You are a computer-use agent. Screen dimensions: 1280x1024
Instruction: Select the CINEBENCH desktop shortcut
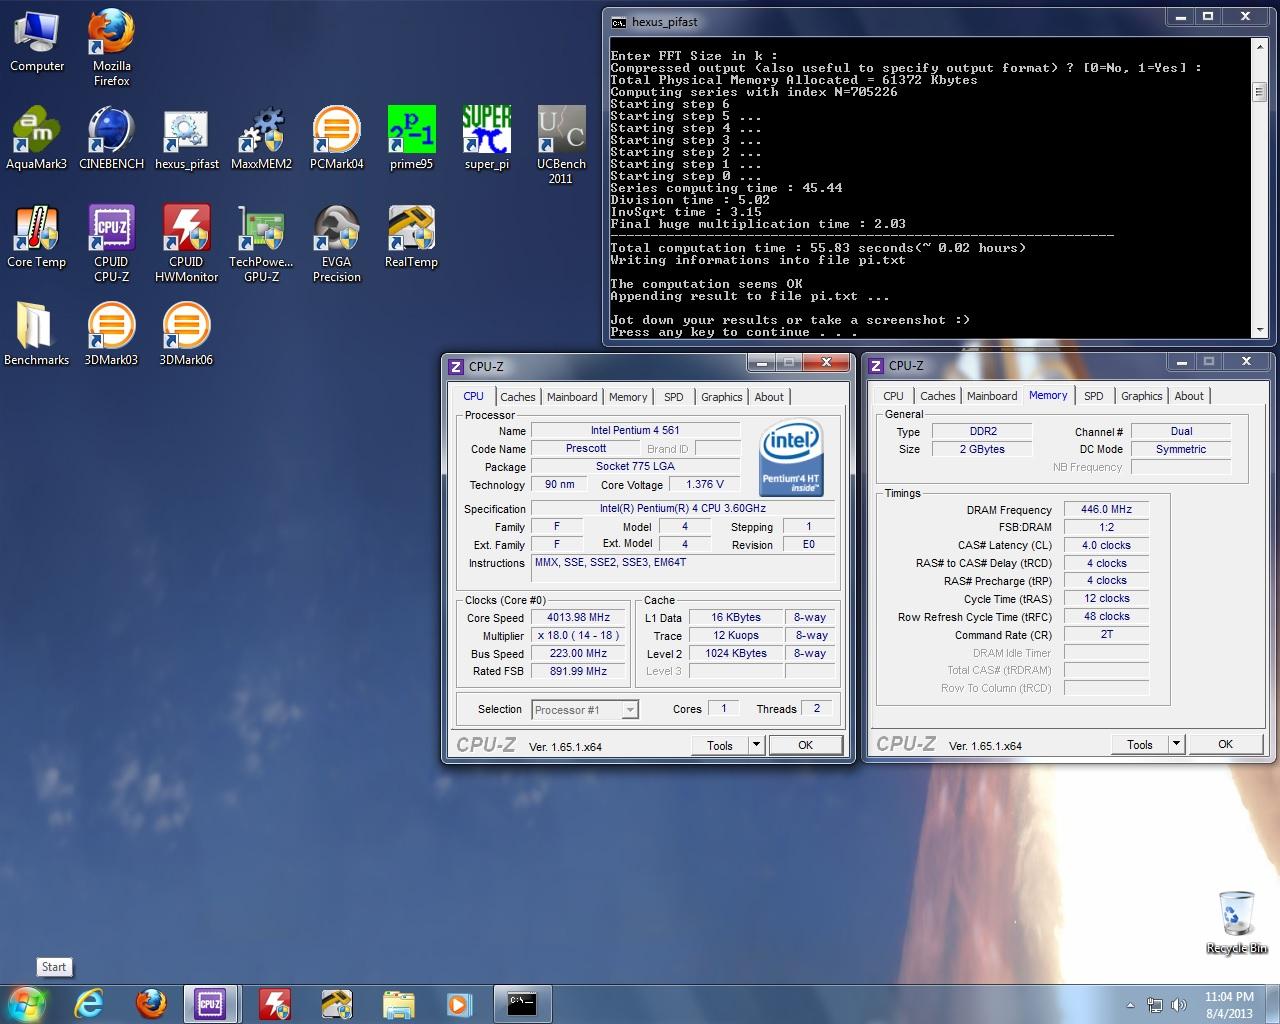click(x=111, y=138)
